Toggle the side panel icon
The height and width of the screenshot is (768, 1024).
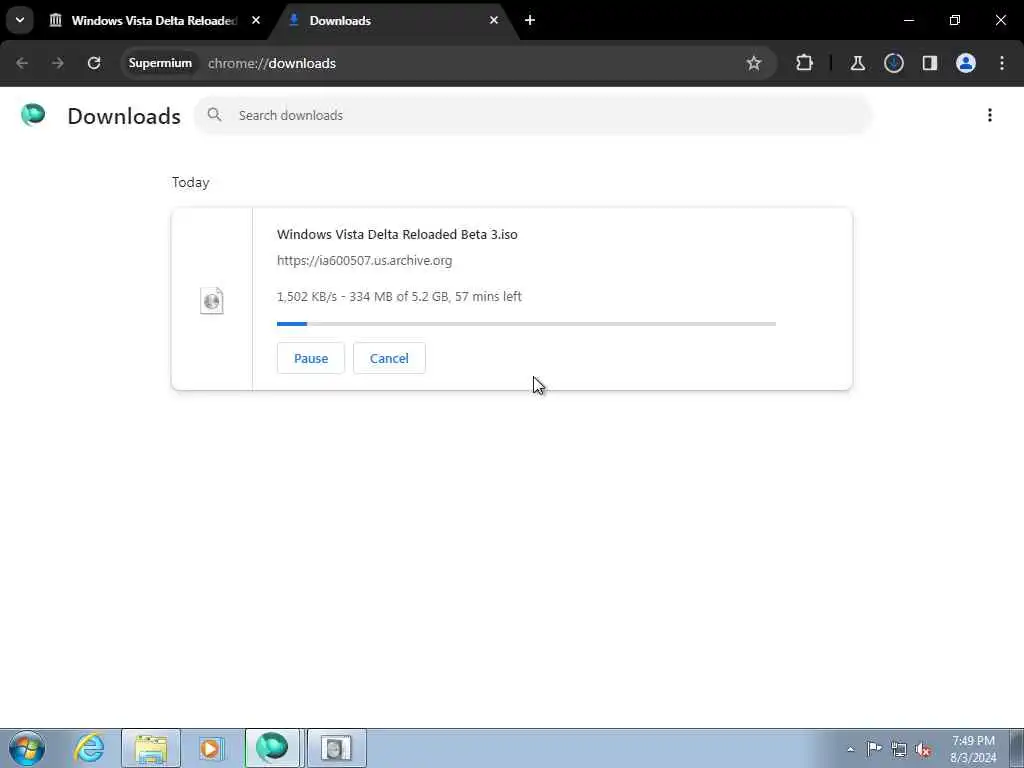pyautogui.click(x=930, y=63)
